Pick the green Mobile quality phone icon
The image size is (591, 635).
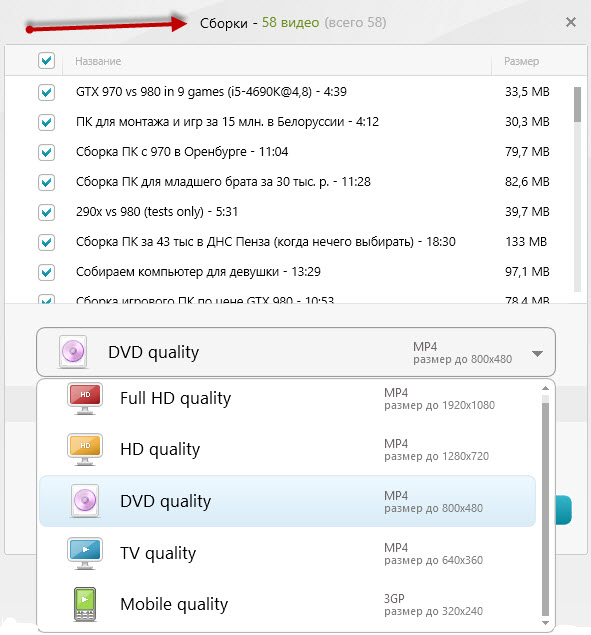tap(85, 604)
